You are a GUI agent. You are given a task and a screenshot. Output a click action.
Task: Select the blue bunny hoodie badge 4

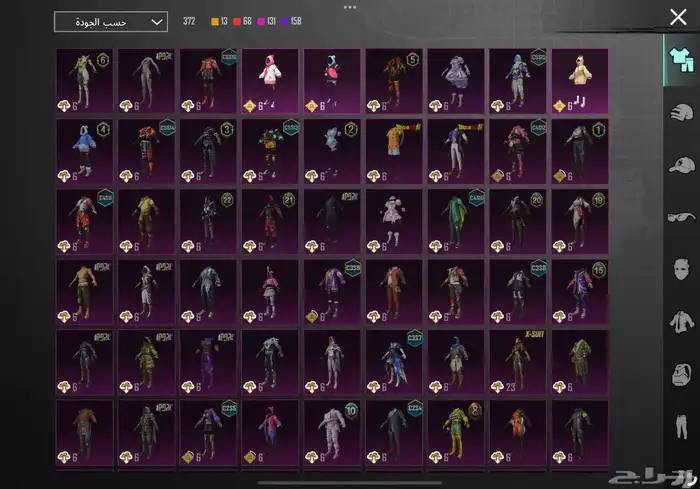click(x=84, y=151)
